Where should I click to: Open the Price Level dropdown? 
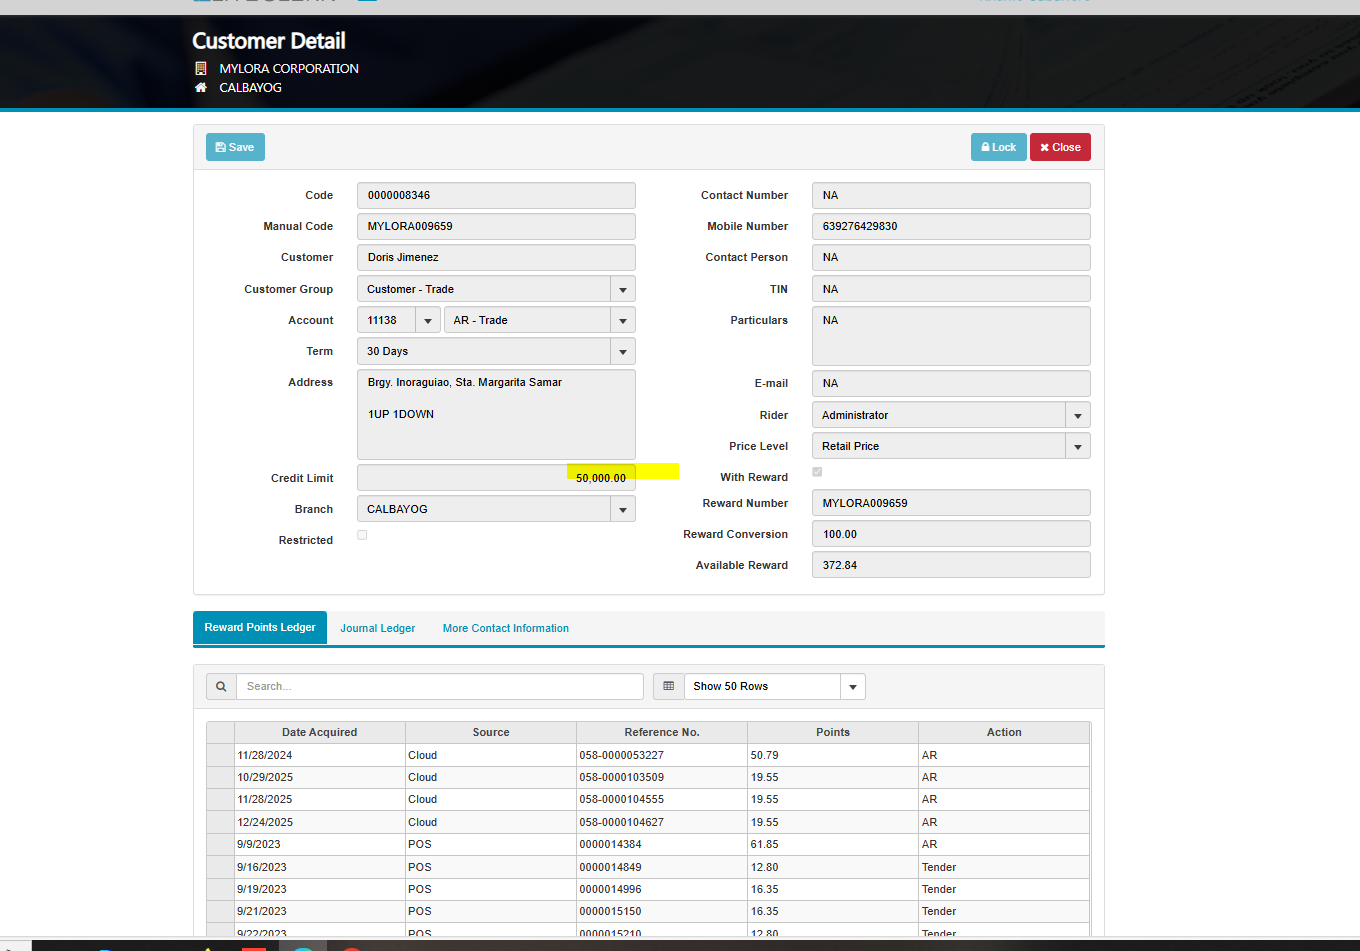pos(1078,447)
